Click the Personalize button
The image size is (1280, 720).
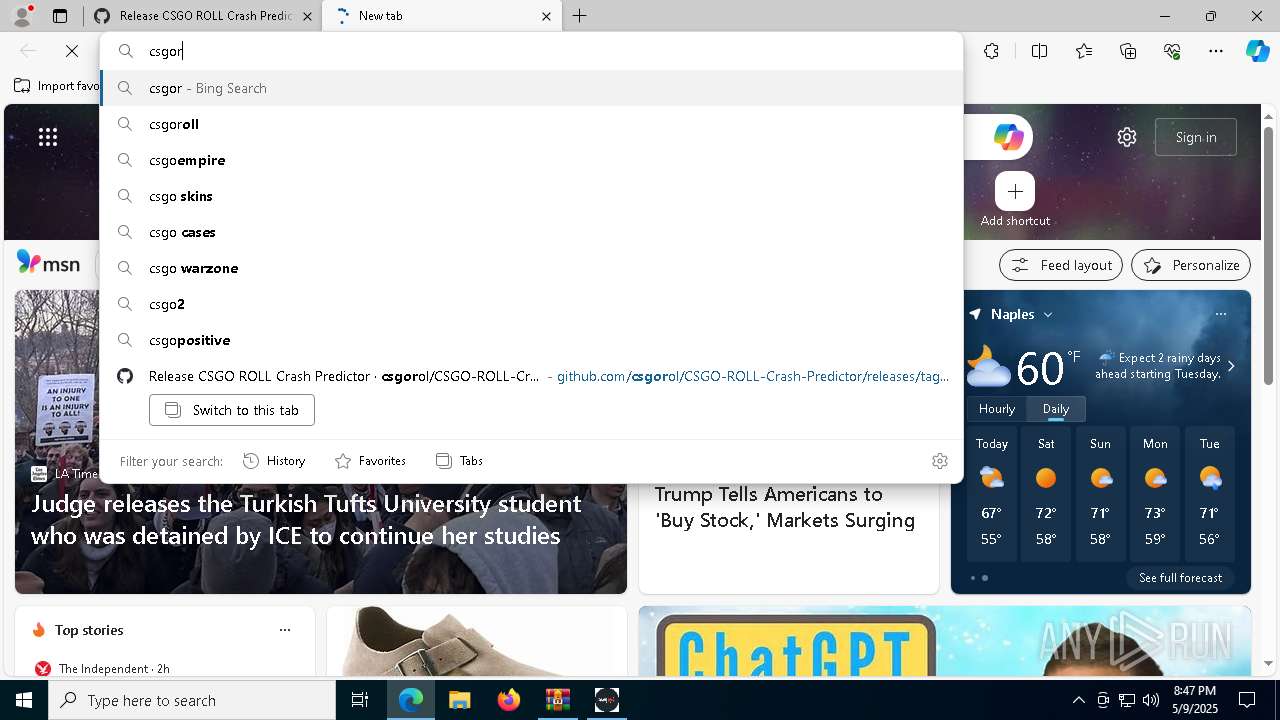pos(1191,265)
